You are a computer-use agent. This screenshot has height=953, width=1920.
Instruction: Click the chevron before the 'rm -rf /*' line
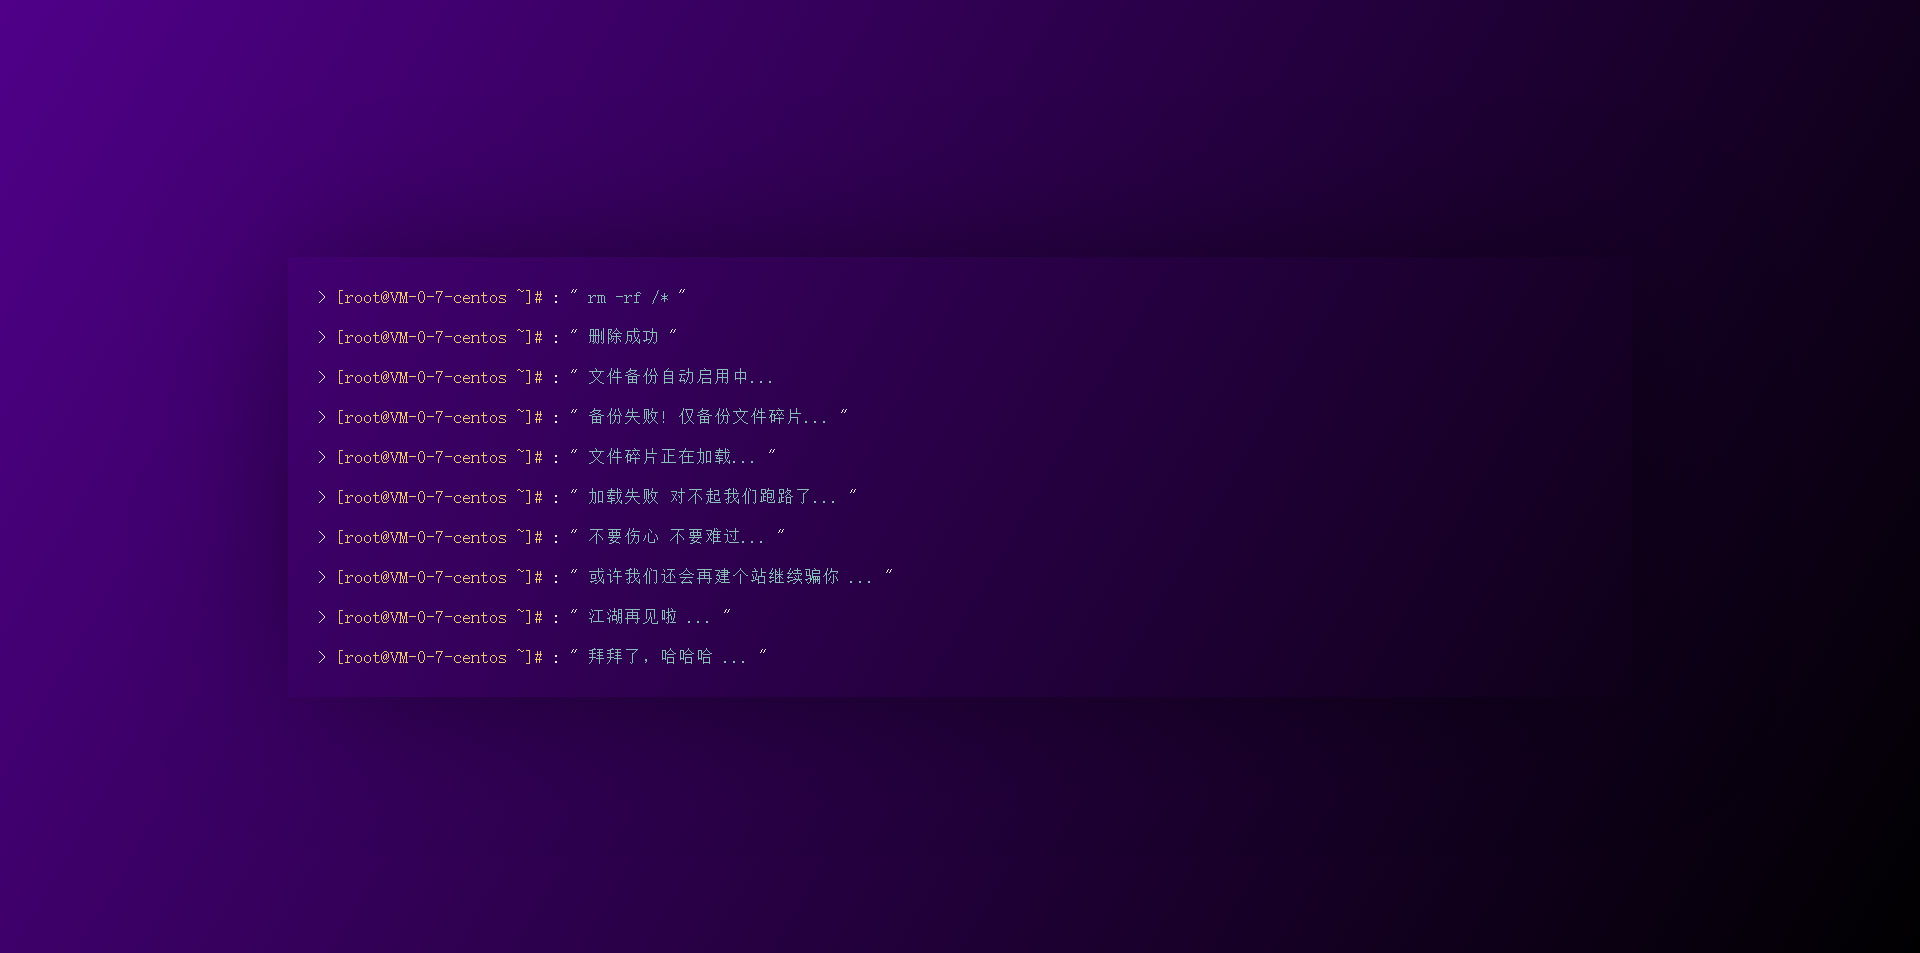pyautogui.click(x=321, y=298)
